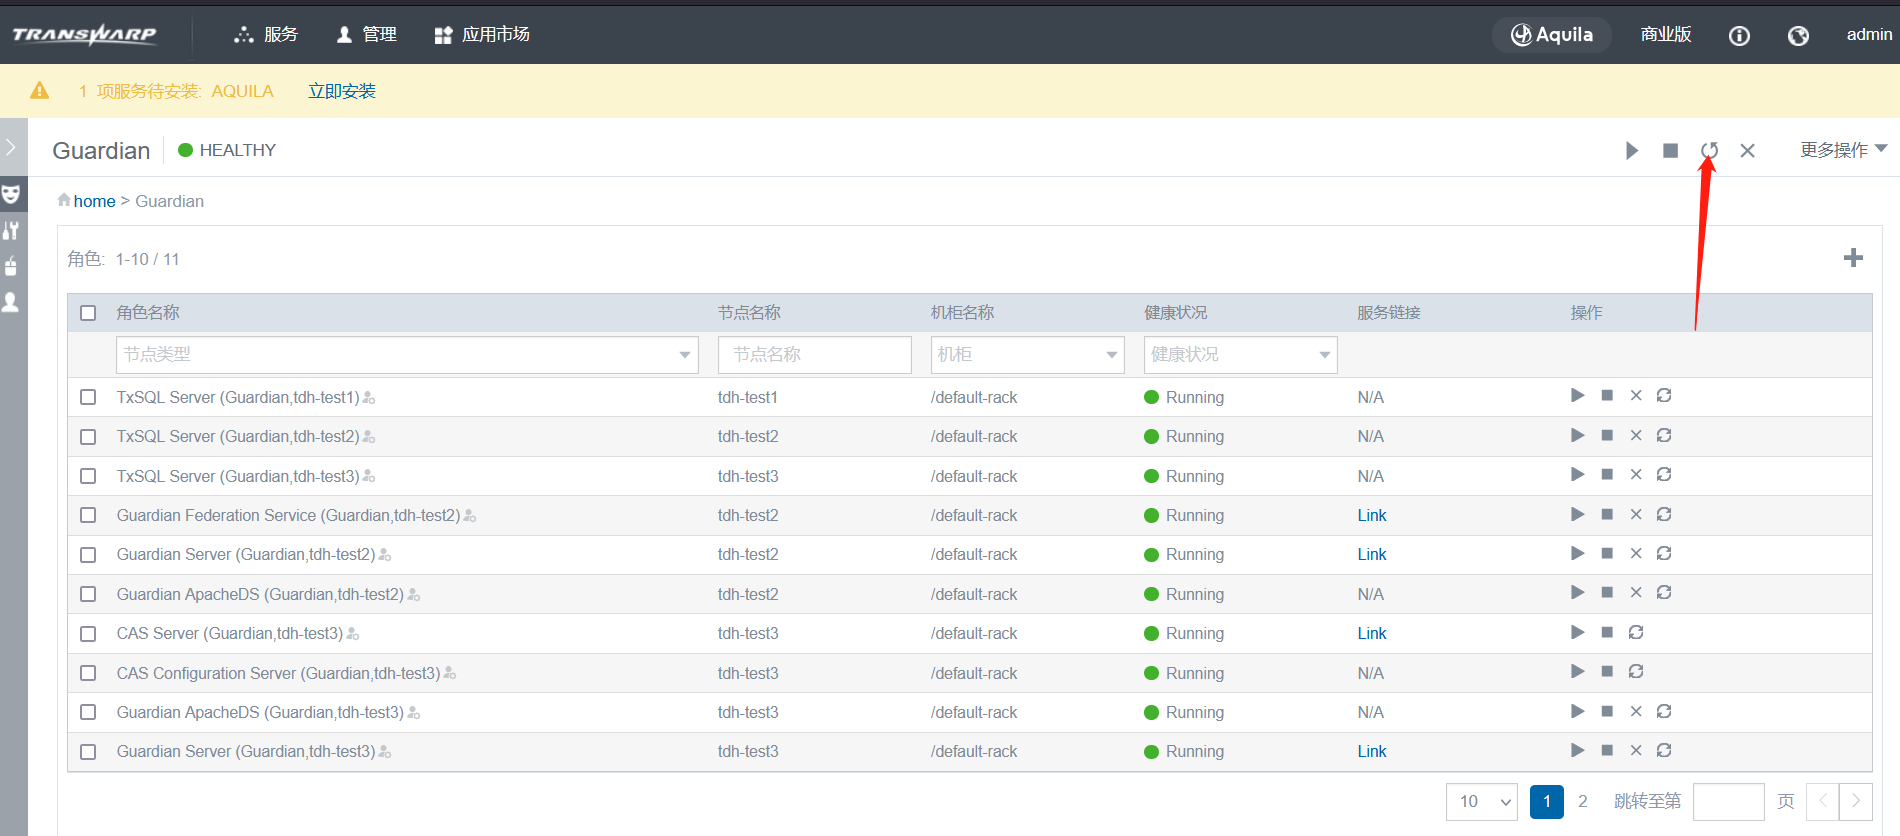Restart the Guardian service via header icon
The image size is (1900, 836).
1709,150
